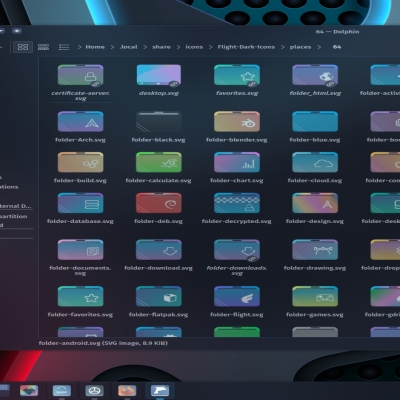Screen dimensions: 400x400
Task: Select the folder-deb.svg red Debian icon
Action: point(159,203)
